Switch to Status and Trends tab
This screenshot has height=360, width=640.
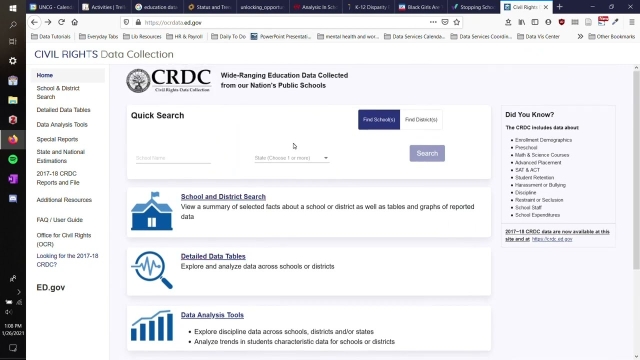(x=210, y=7)
